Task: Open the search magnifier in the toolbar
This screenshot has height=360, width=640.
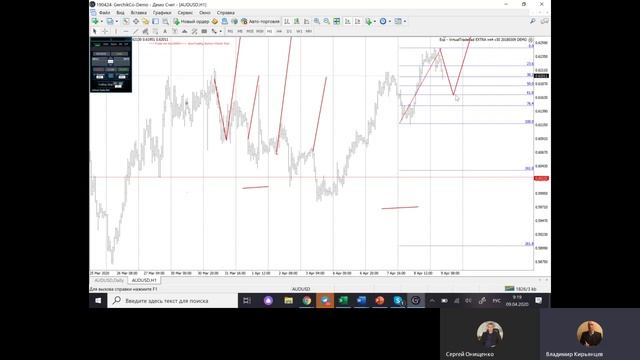Action: [x=533, y=21]
